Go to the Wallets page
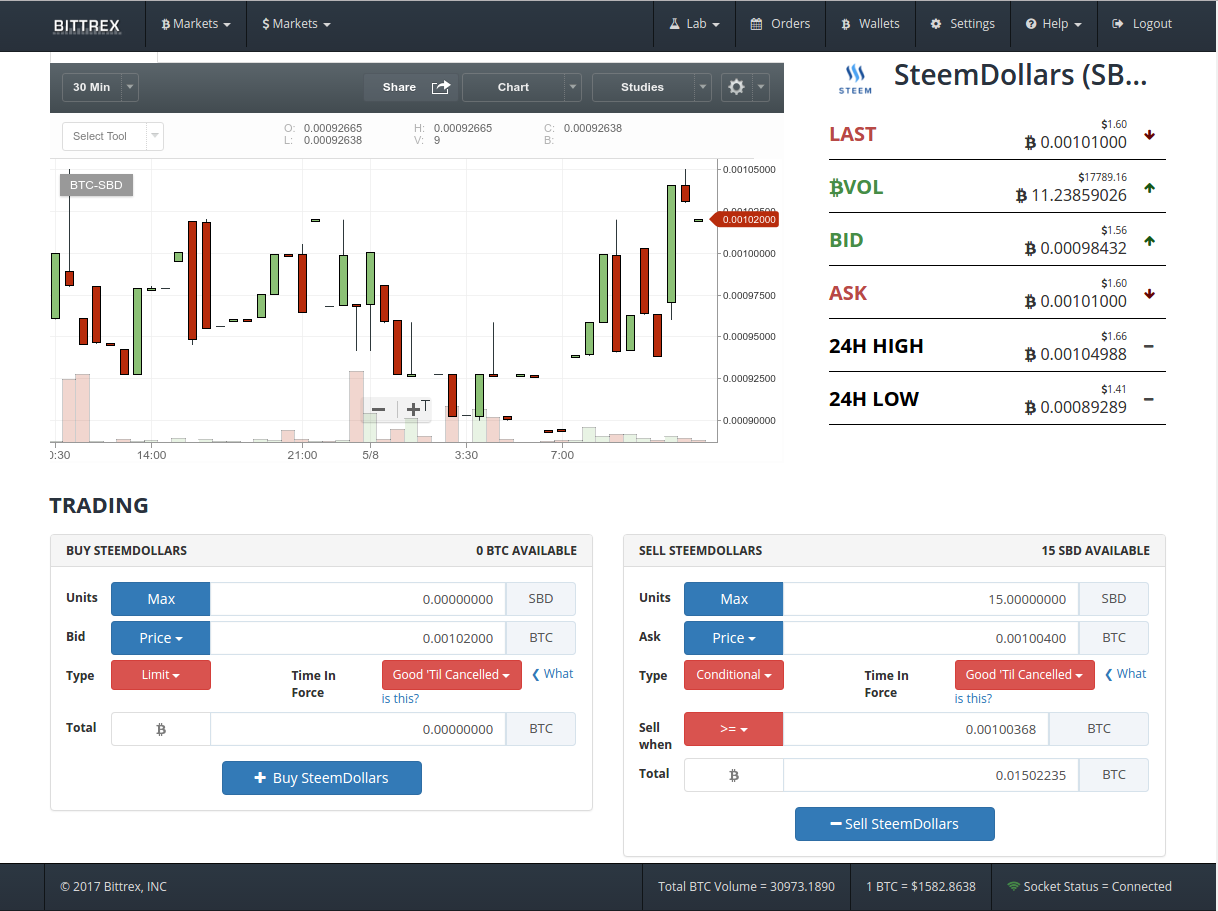This screenshot has height=911, width=1218. coord(870,24)
